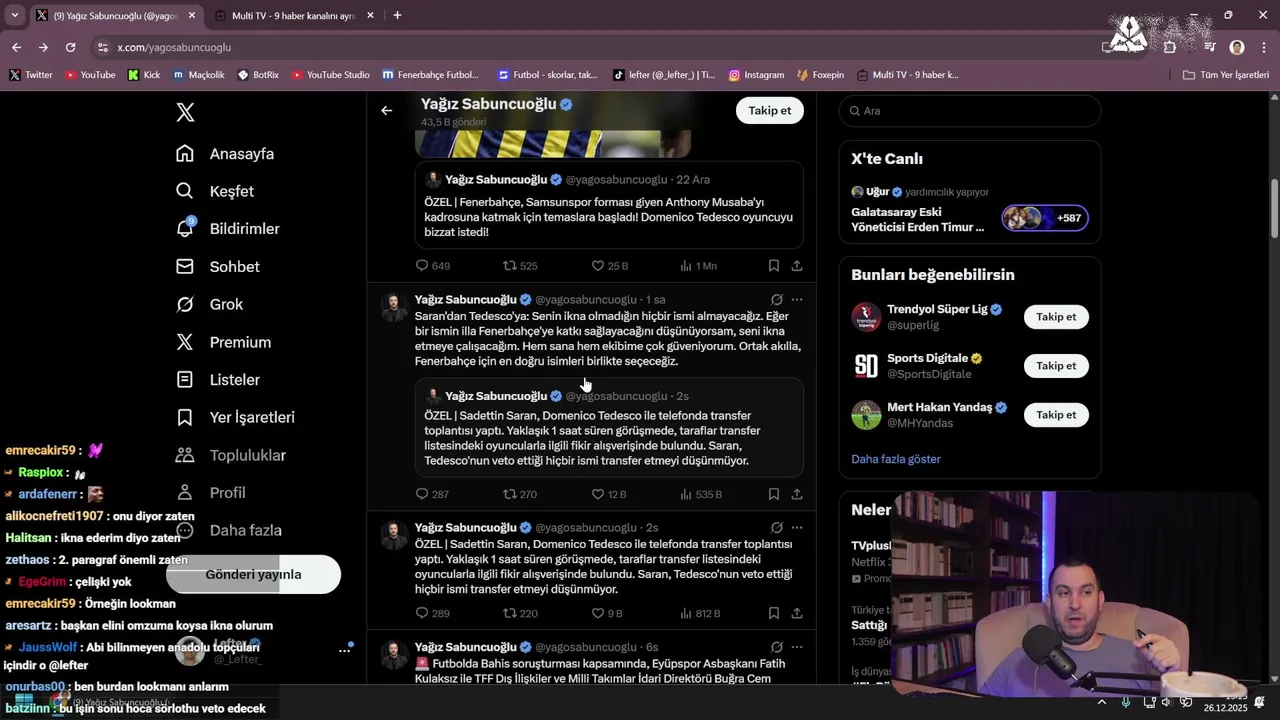Click Grok icon on the 6s tweet

click(x=777, y=647)
